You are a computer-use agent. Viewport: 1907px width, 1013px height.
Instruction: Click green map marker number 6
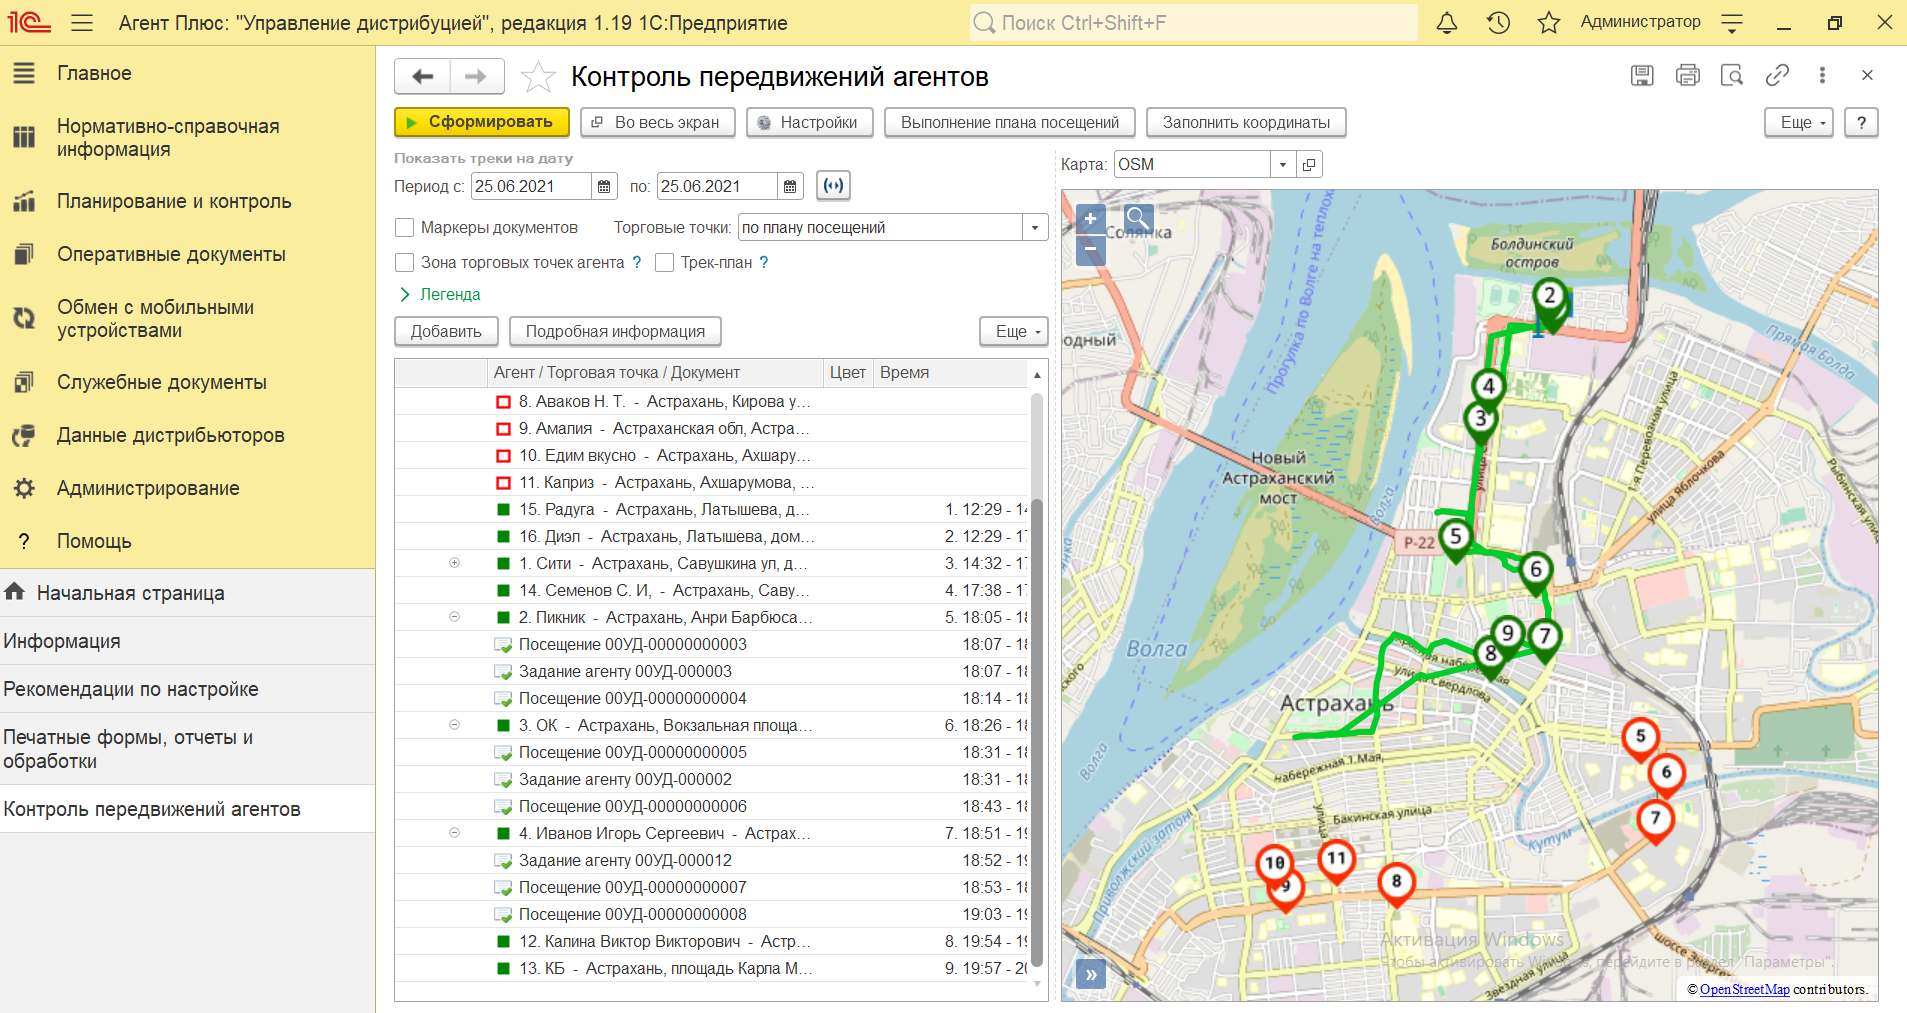1536,573
